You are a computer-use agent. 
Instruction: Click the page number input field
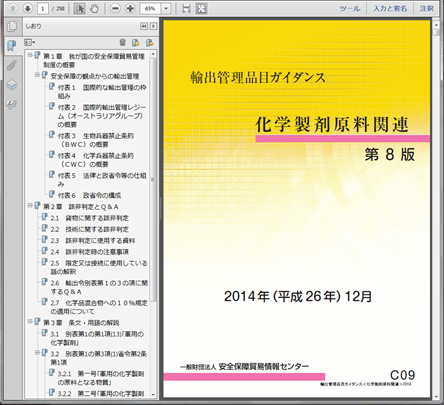[x=43, y=9]
